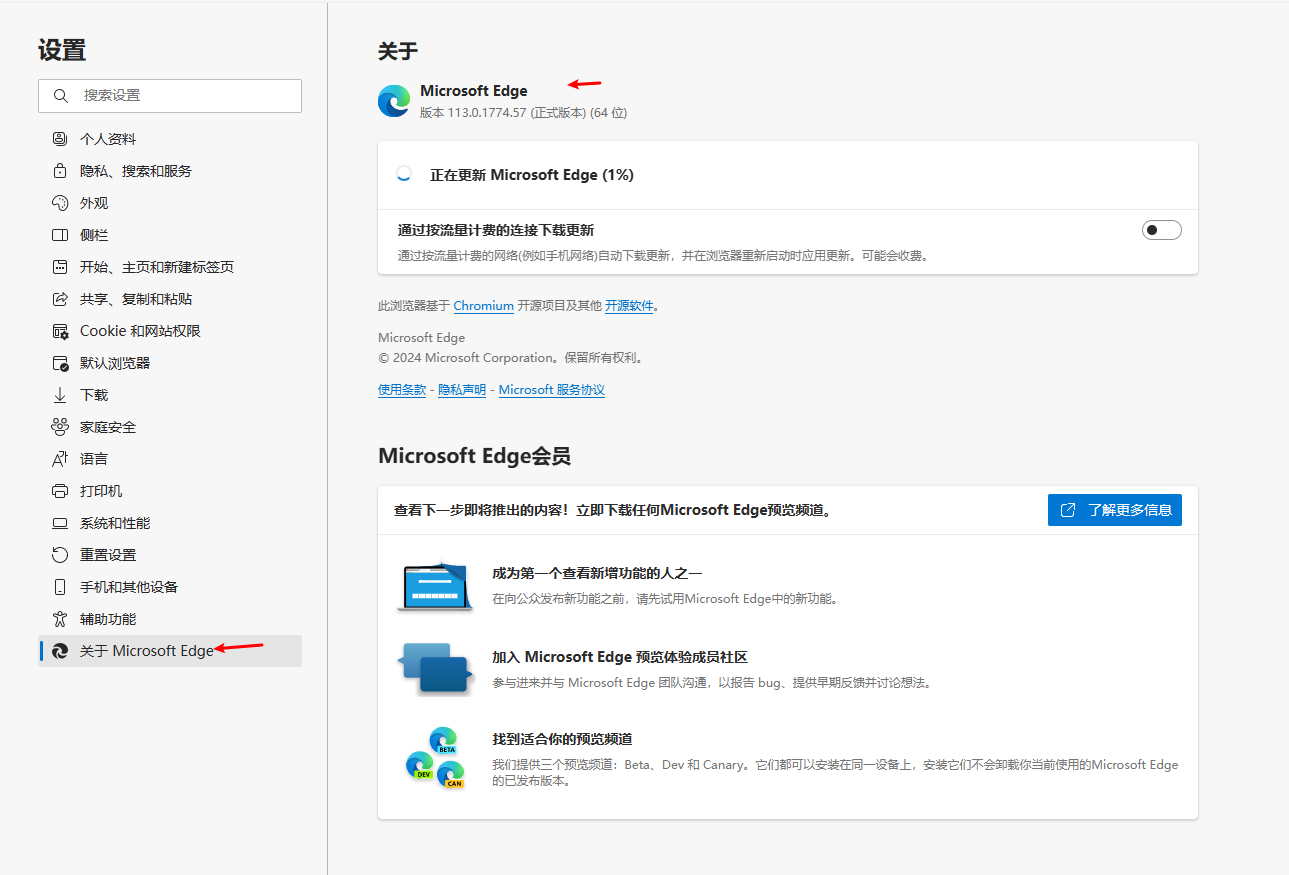Open the 使用条款 link
Viewport: 1289px width, 875px height.
pos(402,390)
